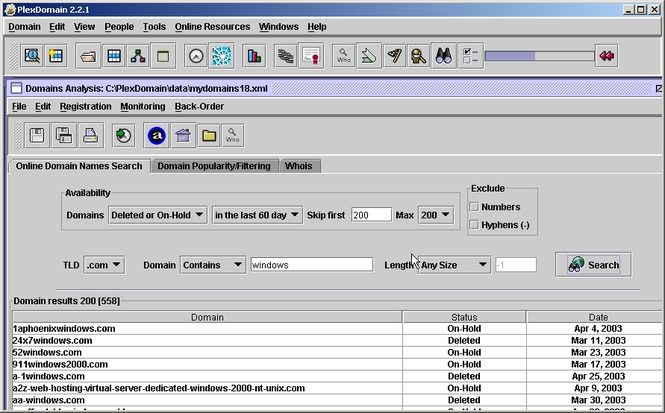Open the TLD .com dropdown
The image size is (665, 413).
(x=104, y=265)
